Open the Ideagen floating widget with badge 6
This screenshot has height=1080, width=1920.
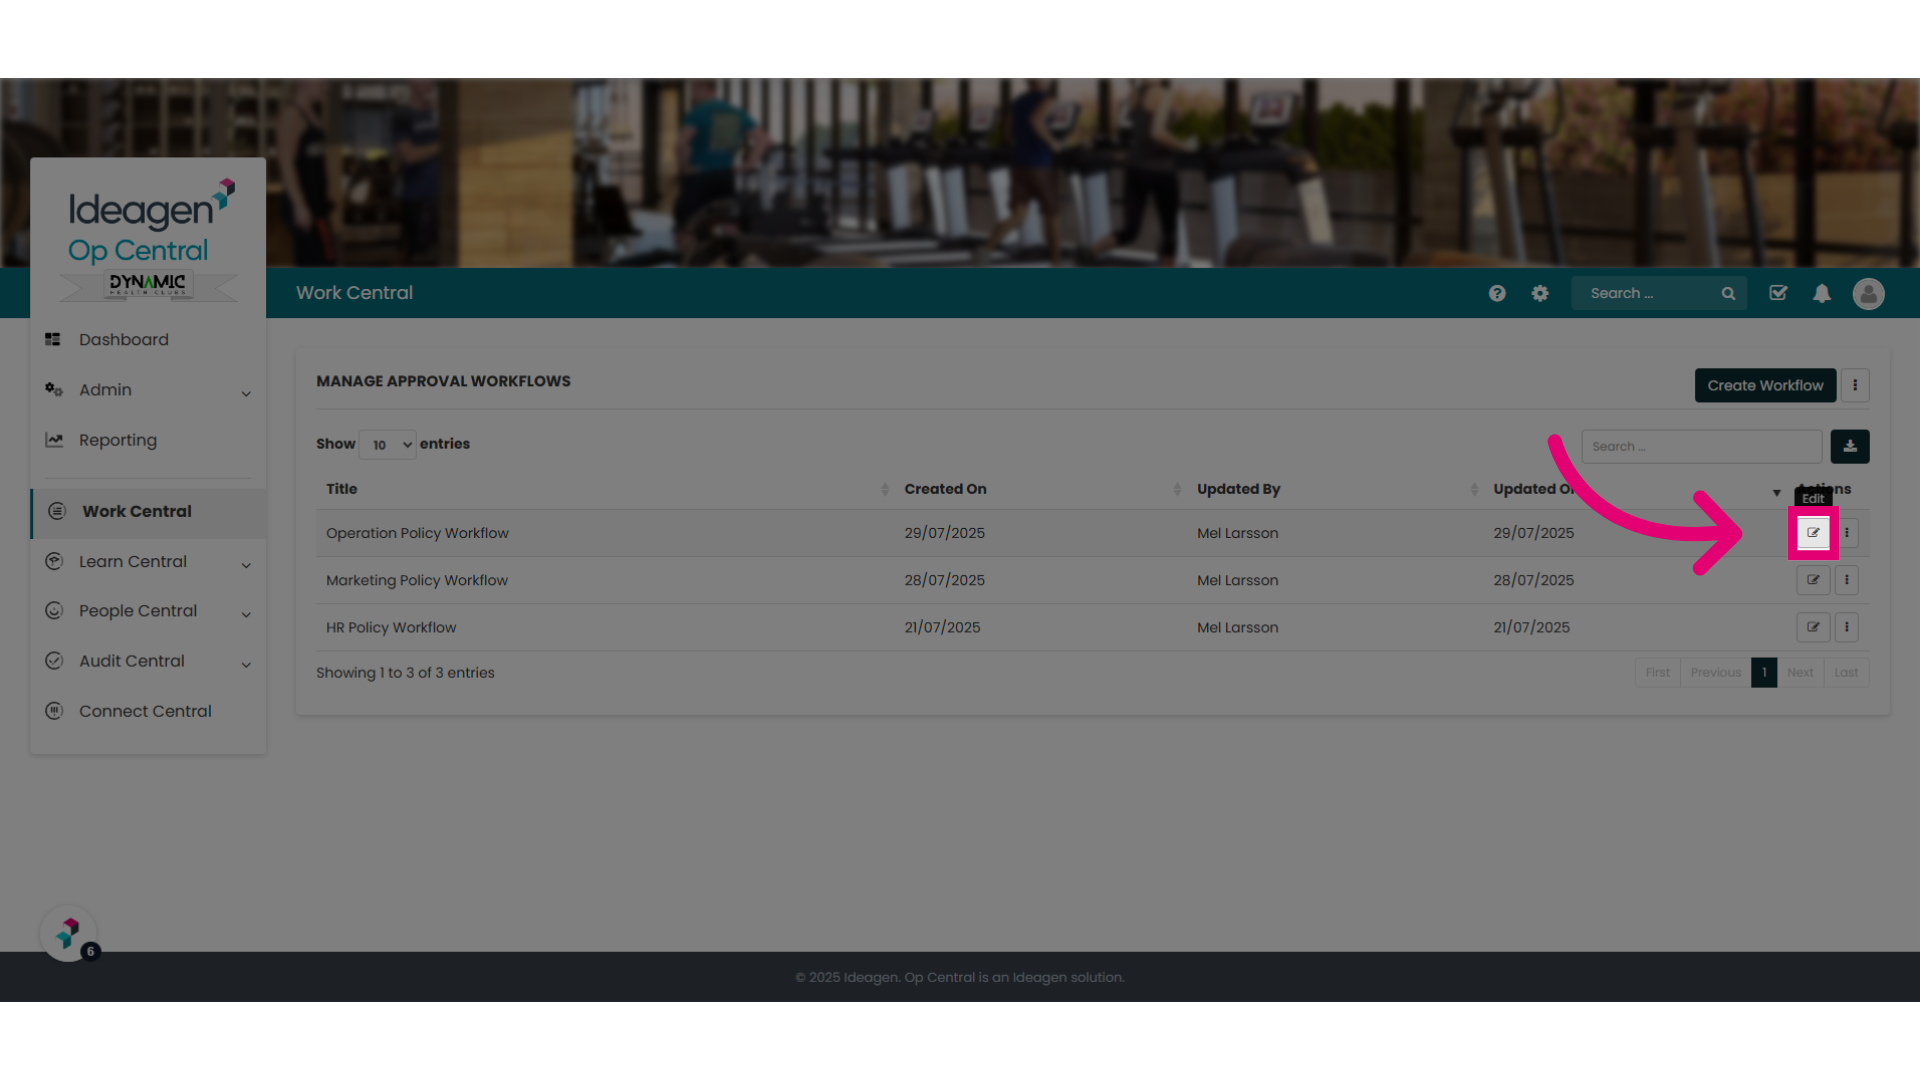pos(68,934)
